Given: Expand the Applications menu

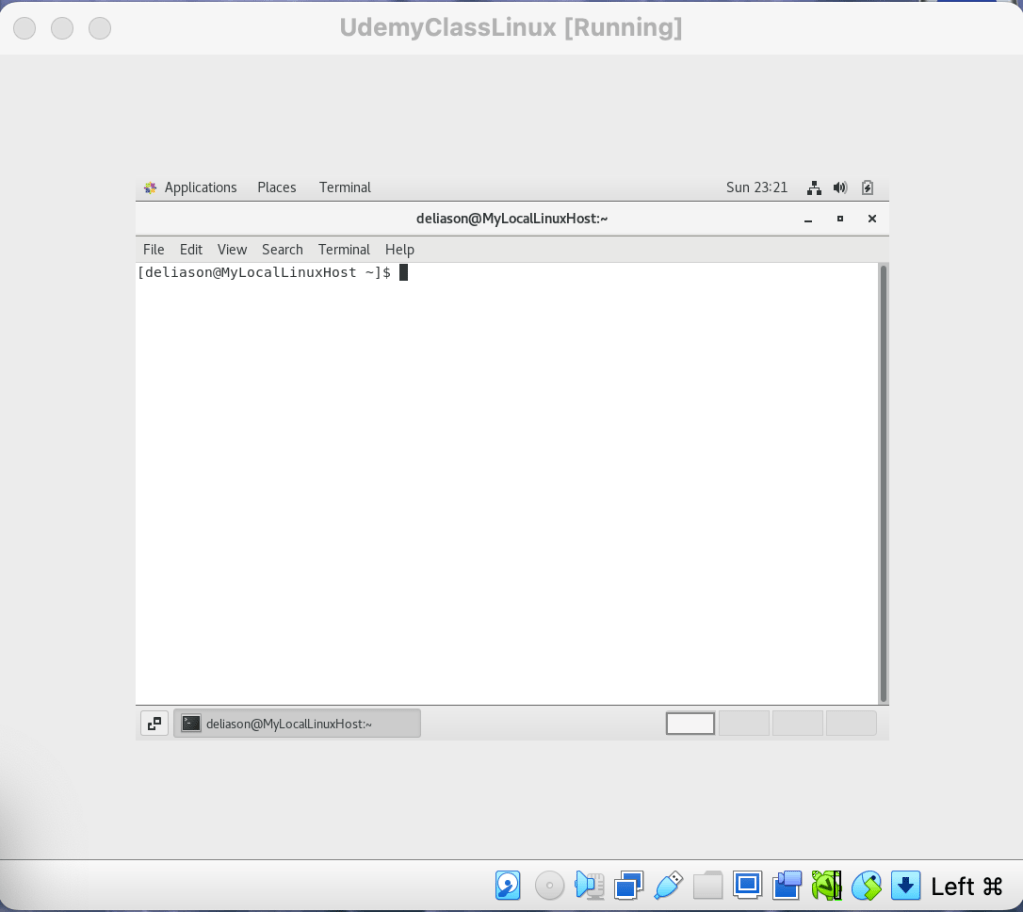Looking at the screenshot, I should click(191, 188).
